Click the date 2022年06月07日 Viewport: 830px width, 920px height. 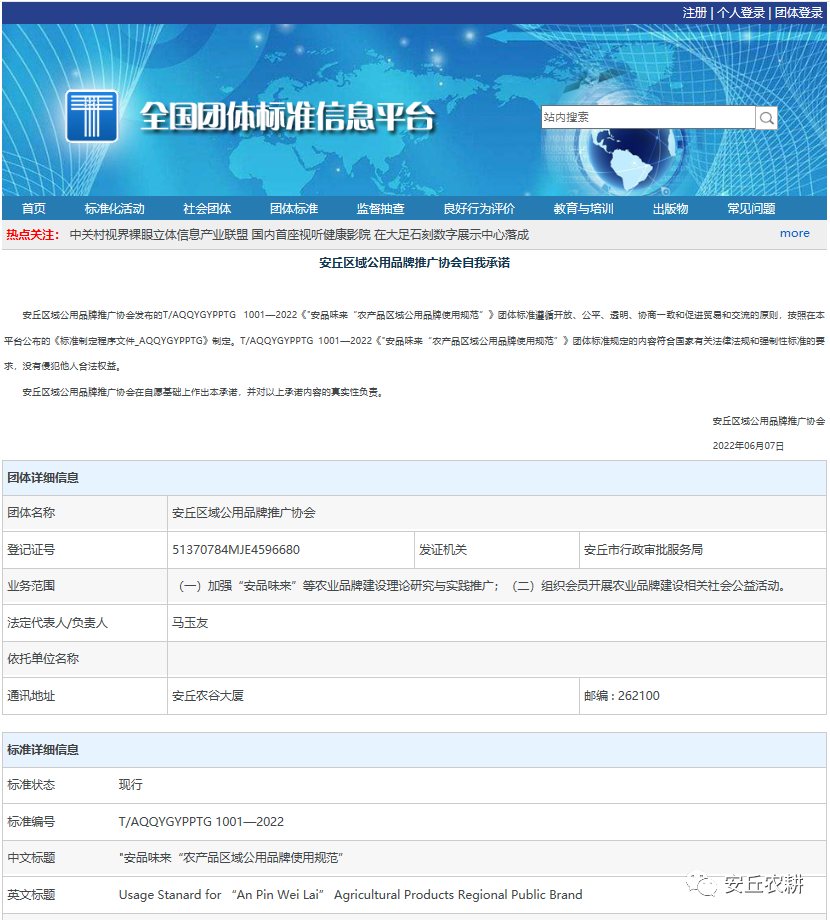(748, 446)
